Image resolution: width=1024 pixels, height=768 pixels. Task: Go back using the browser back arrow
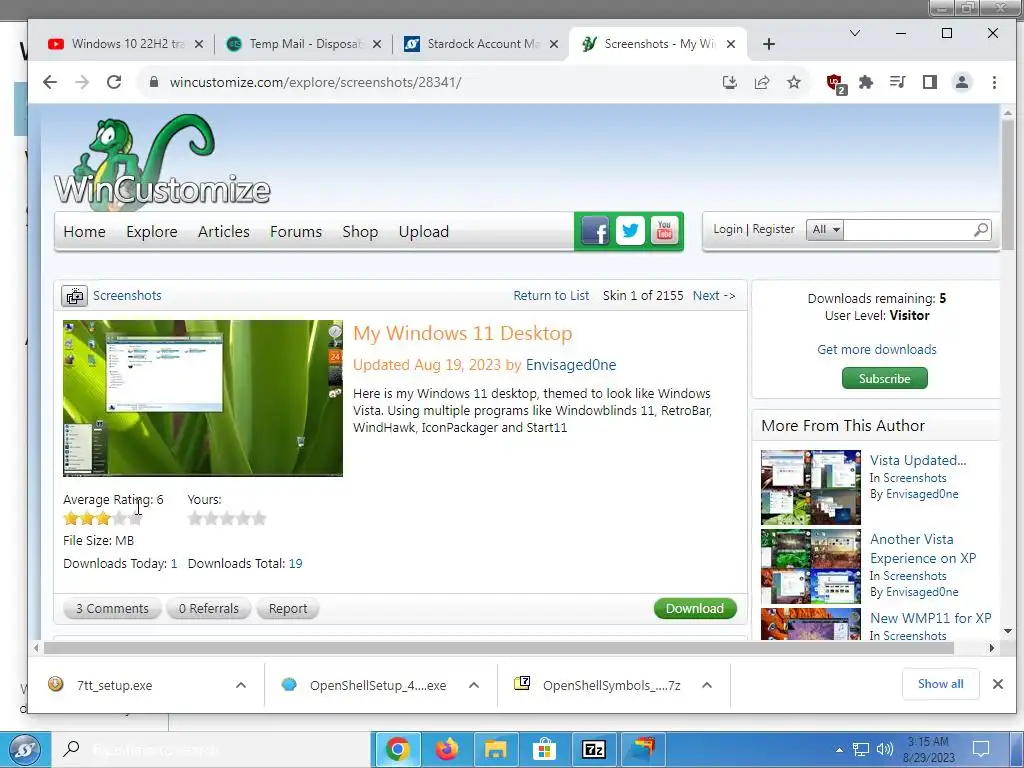50,82
